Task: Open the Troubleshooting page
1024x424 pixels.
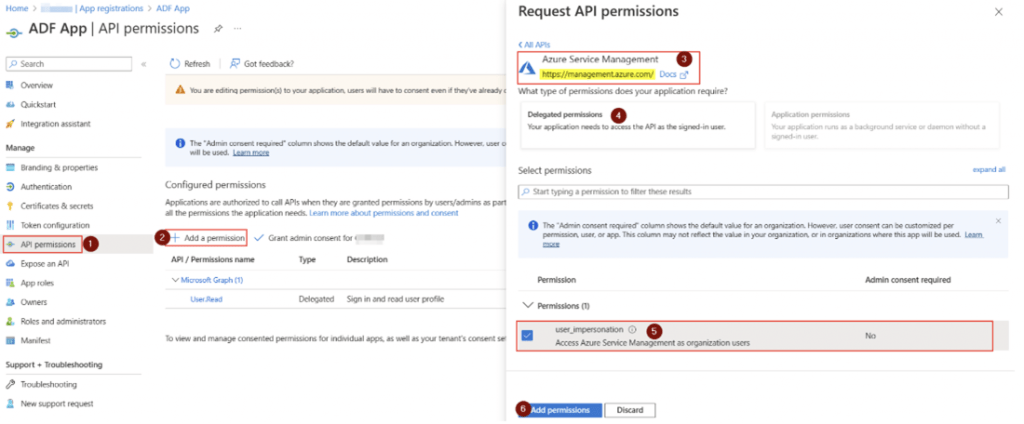Action: pos(48,385)
